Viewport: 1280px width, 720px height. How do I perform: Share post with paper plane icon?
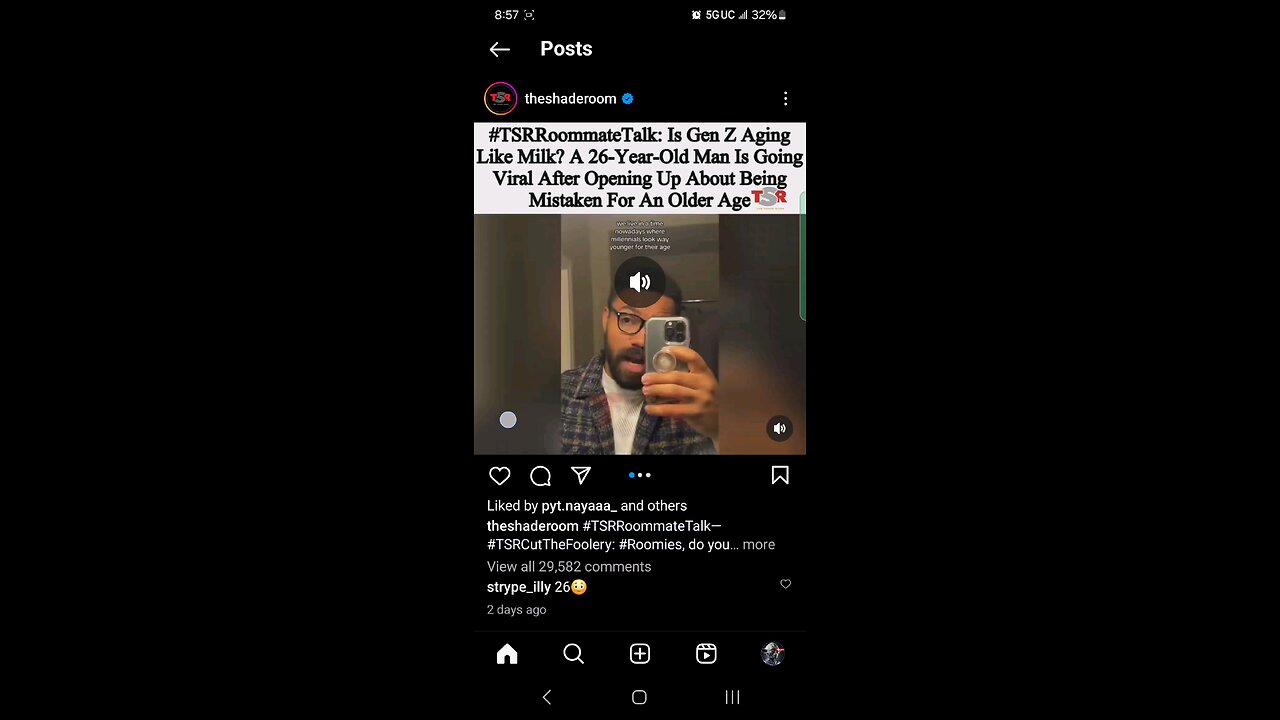click(x=581, y=476)
